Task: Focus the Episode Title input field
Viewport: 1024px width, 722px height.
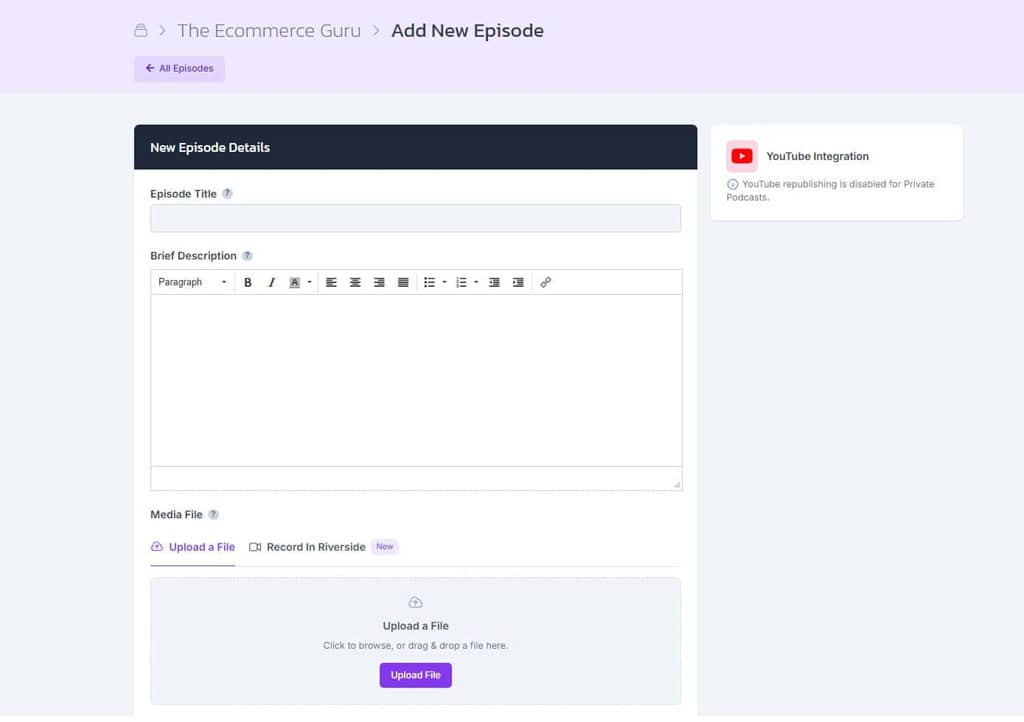Action: pos(415,218)
